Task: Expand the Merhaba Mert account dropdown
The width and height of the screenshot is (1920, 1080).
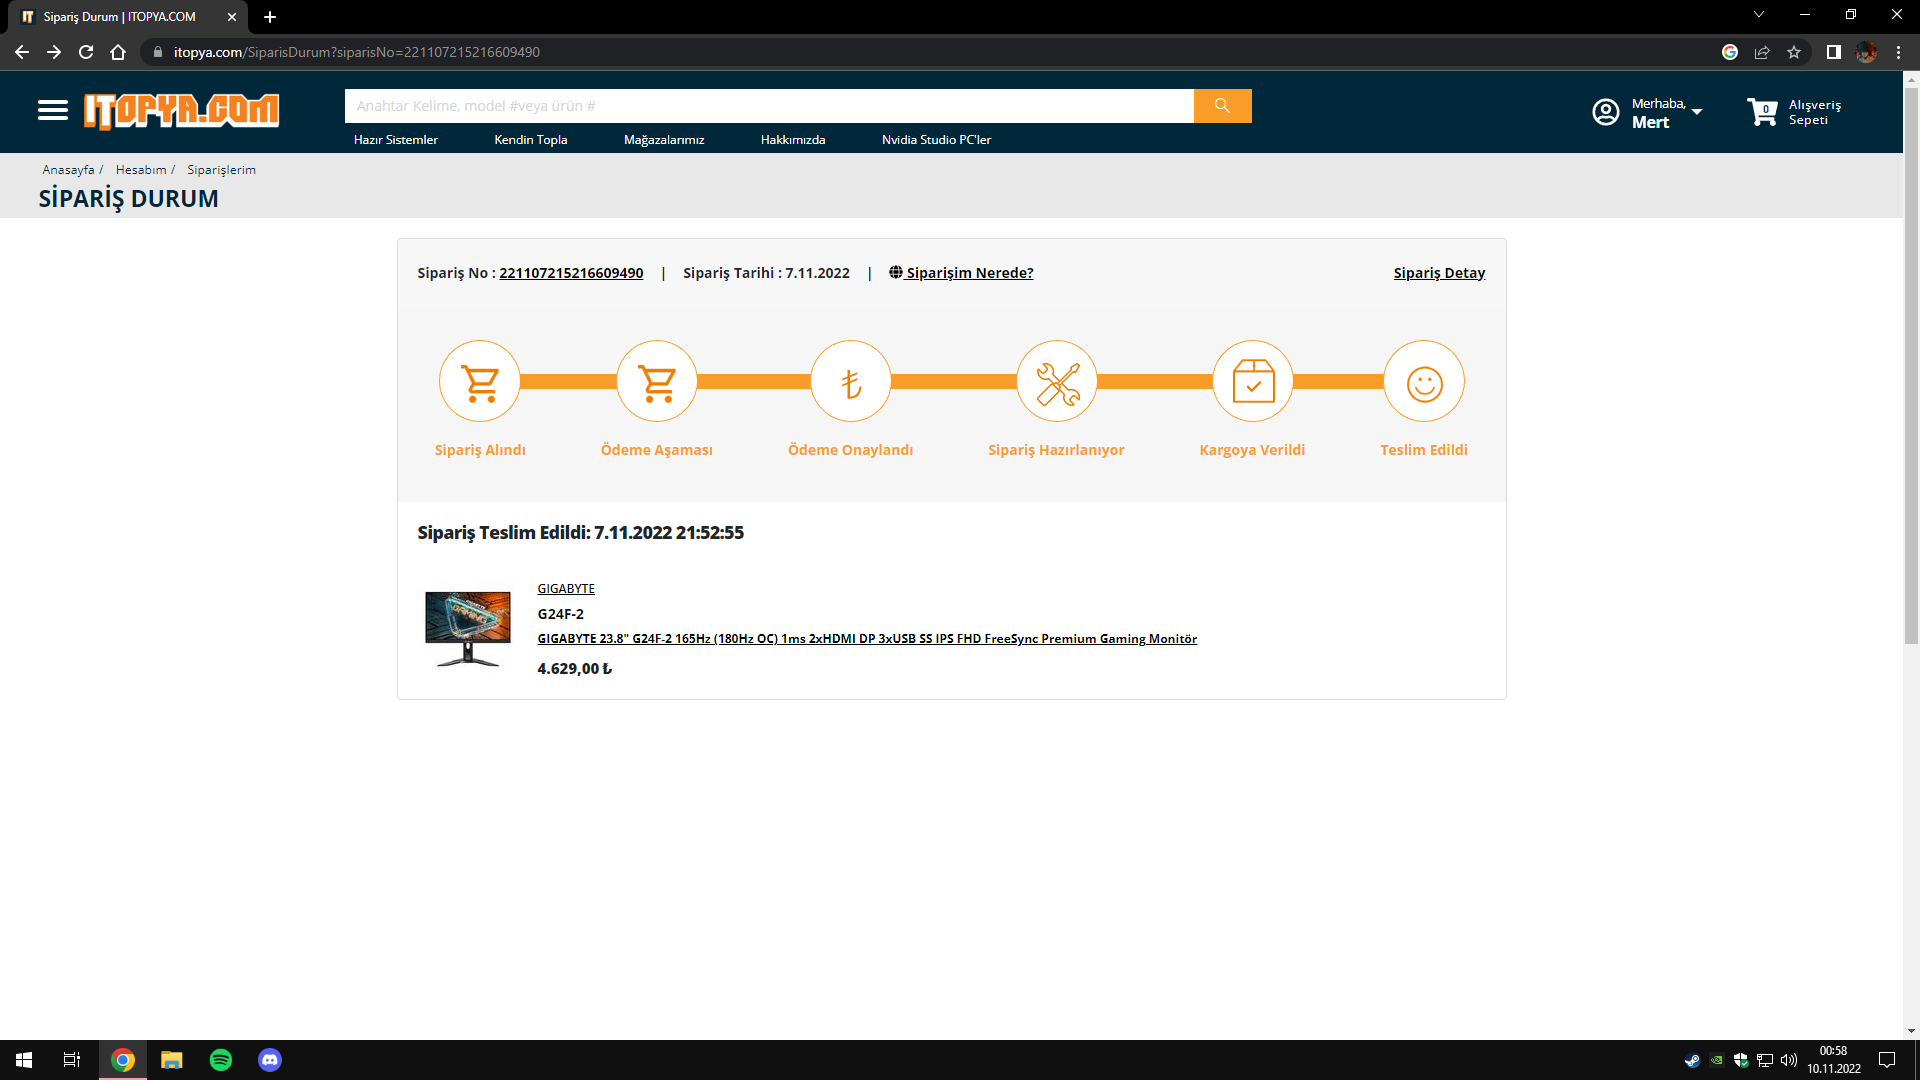Action: point(1697,111)
